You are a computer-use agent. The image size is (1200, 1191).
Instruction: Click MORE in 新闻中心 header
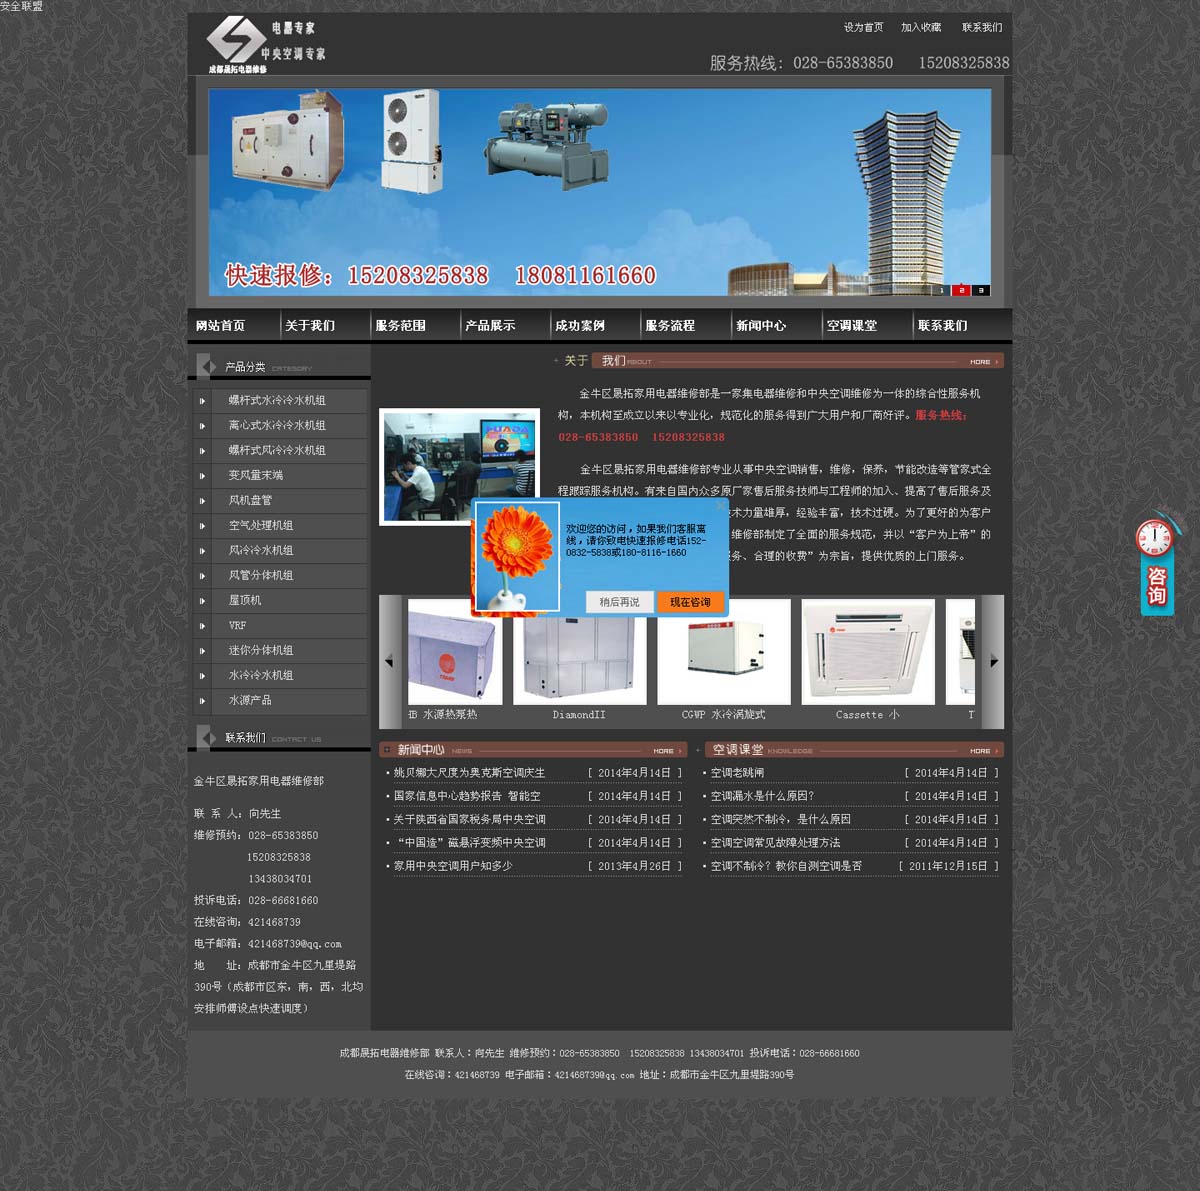tap(664, 750)
